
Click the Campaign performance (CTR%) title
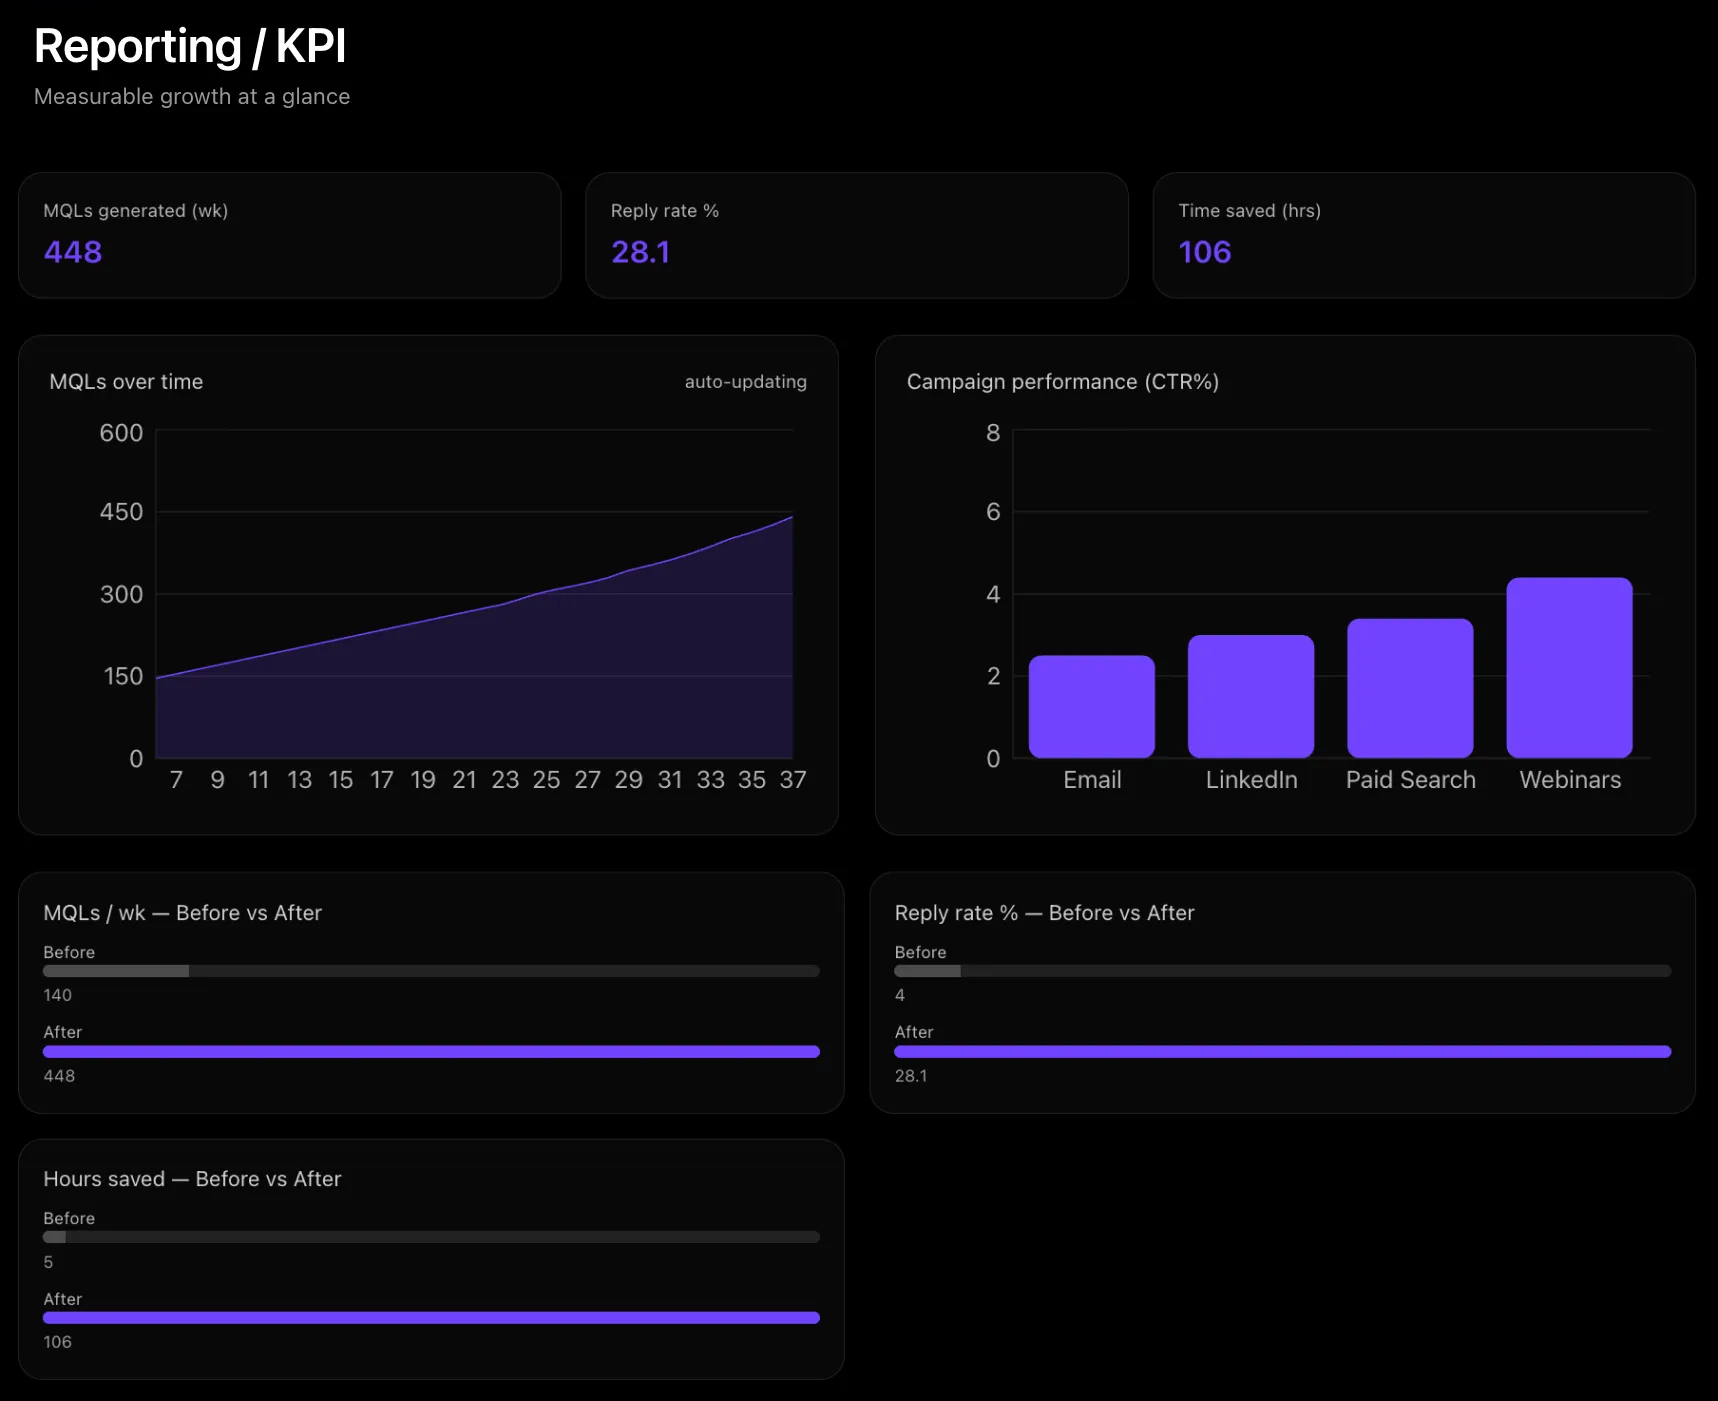coord(1063,382)
